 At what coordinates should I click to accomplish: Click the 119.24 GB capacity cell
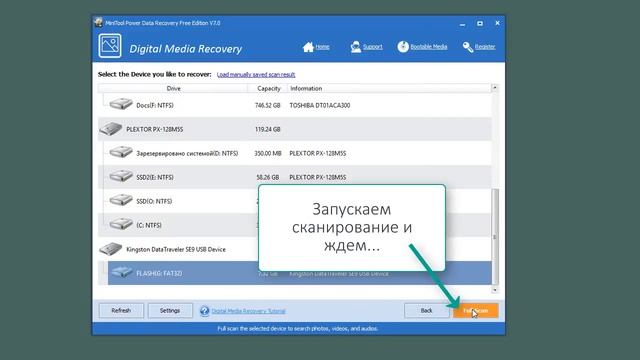[x=268, y=129]
